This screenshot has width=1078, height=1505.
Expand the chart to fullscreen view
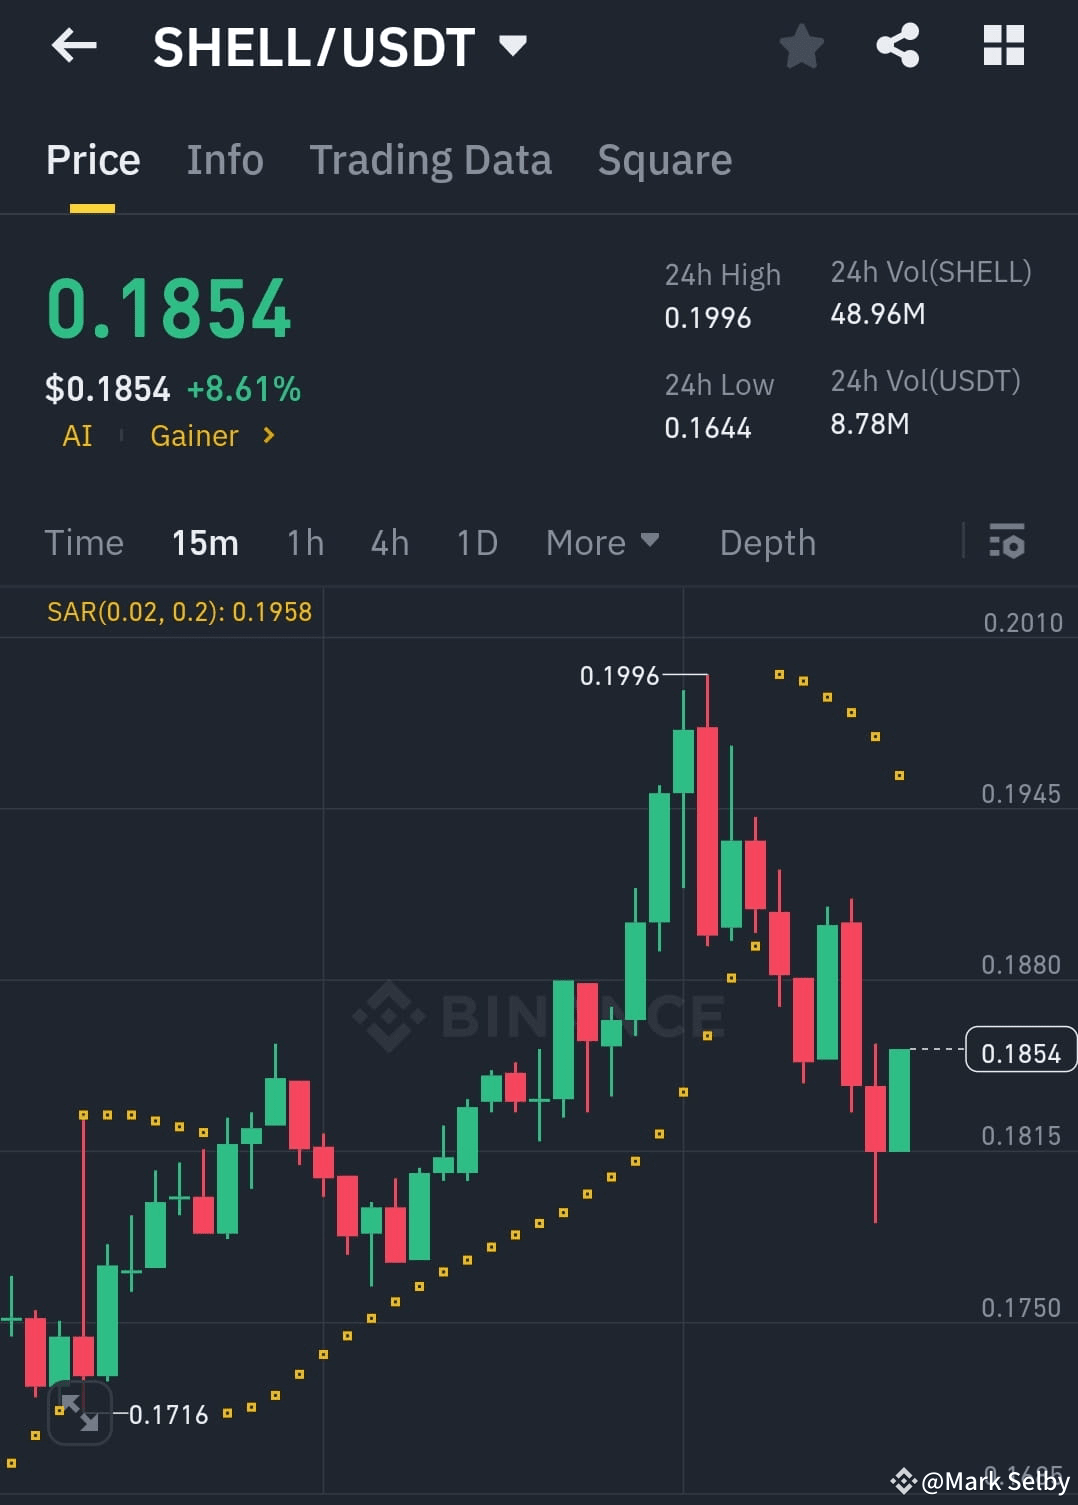[81, 1414]
